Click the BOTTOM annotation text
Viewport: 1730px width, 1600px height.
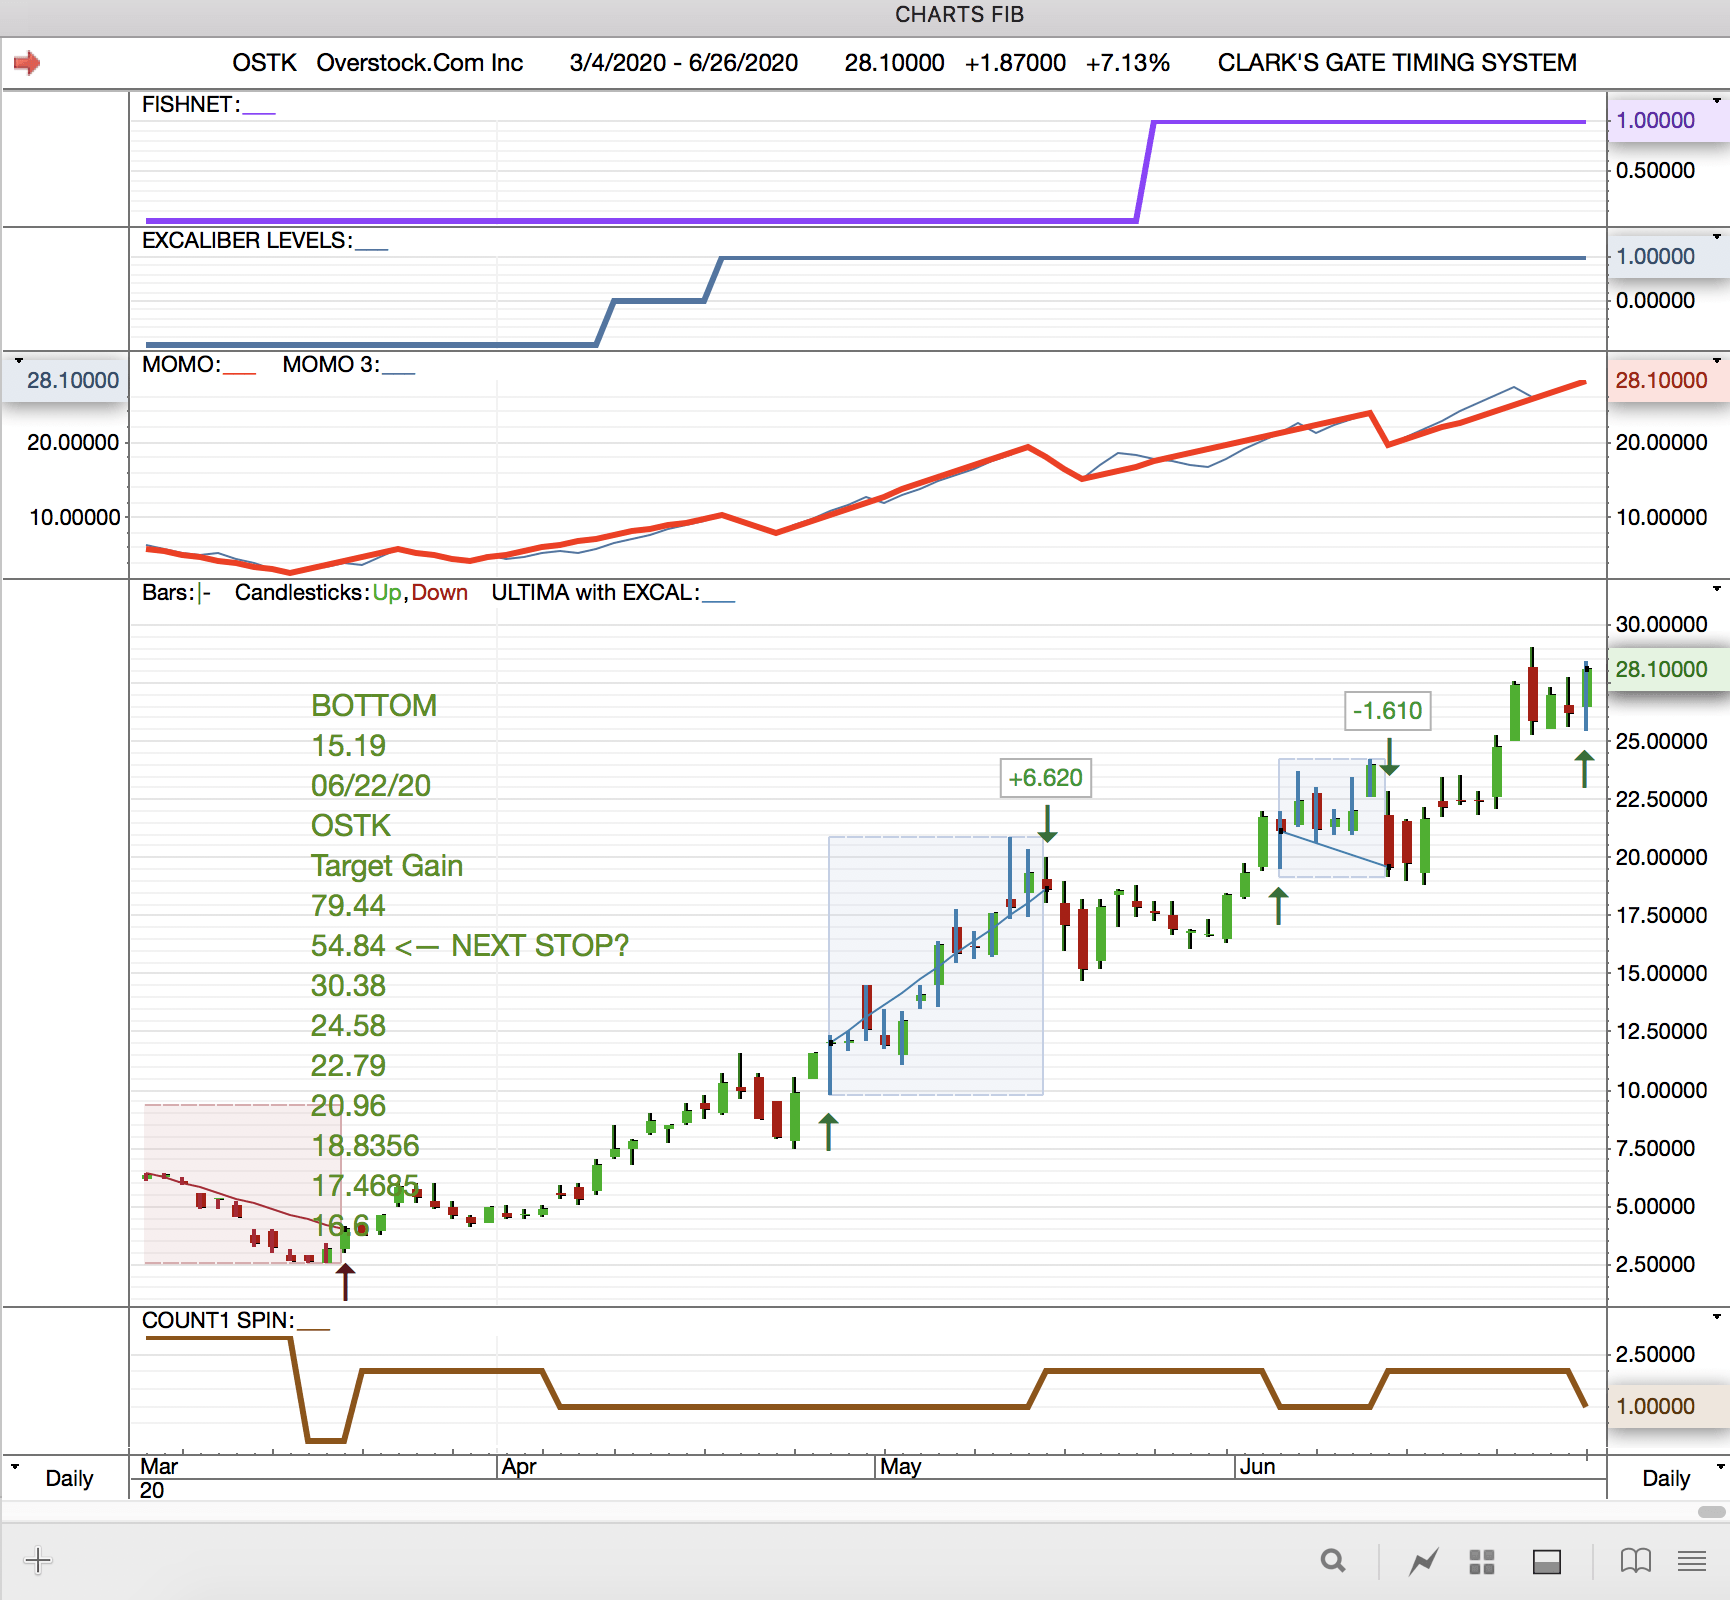coord(374,706)
